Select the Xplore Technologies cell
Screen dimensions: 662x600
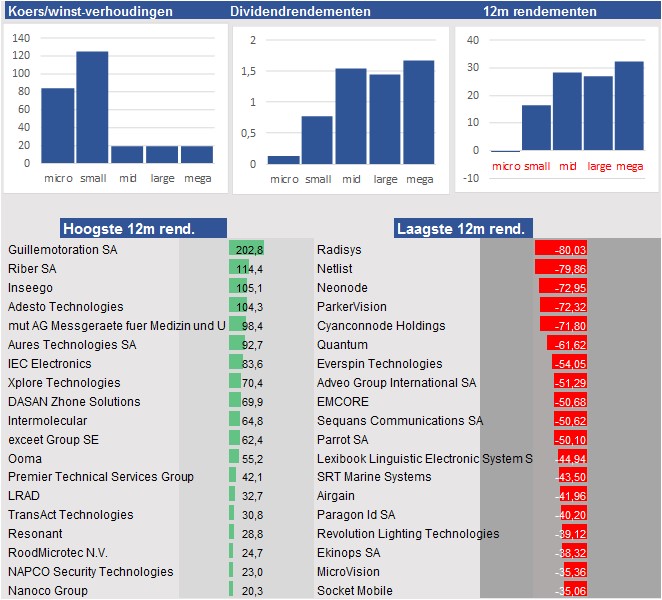tap(64, 383)
